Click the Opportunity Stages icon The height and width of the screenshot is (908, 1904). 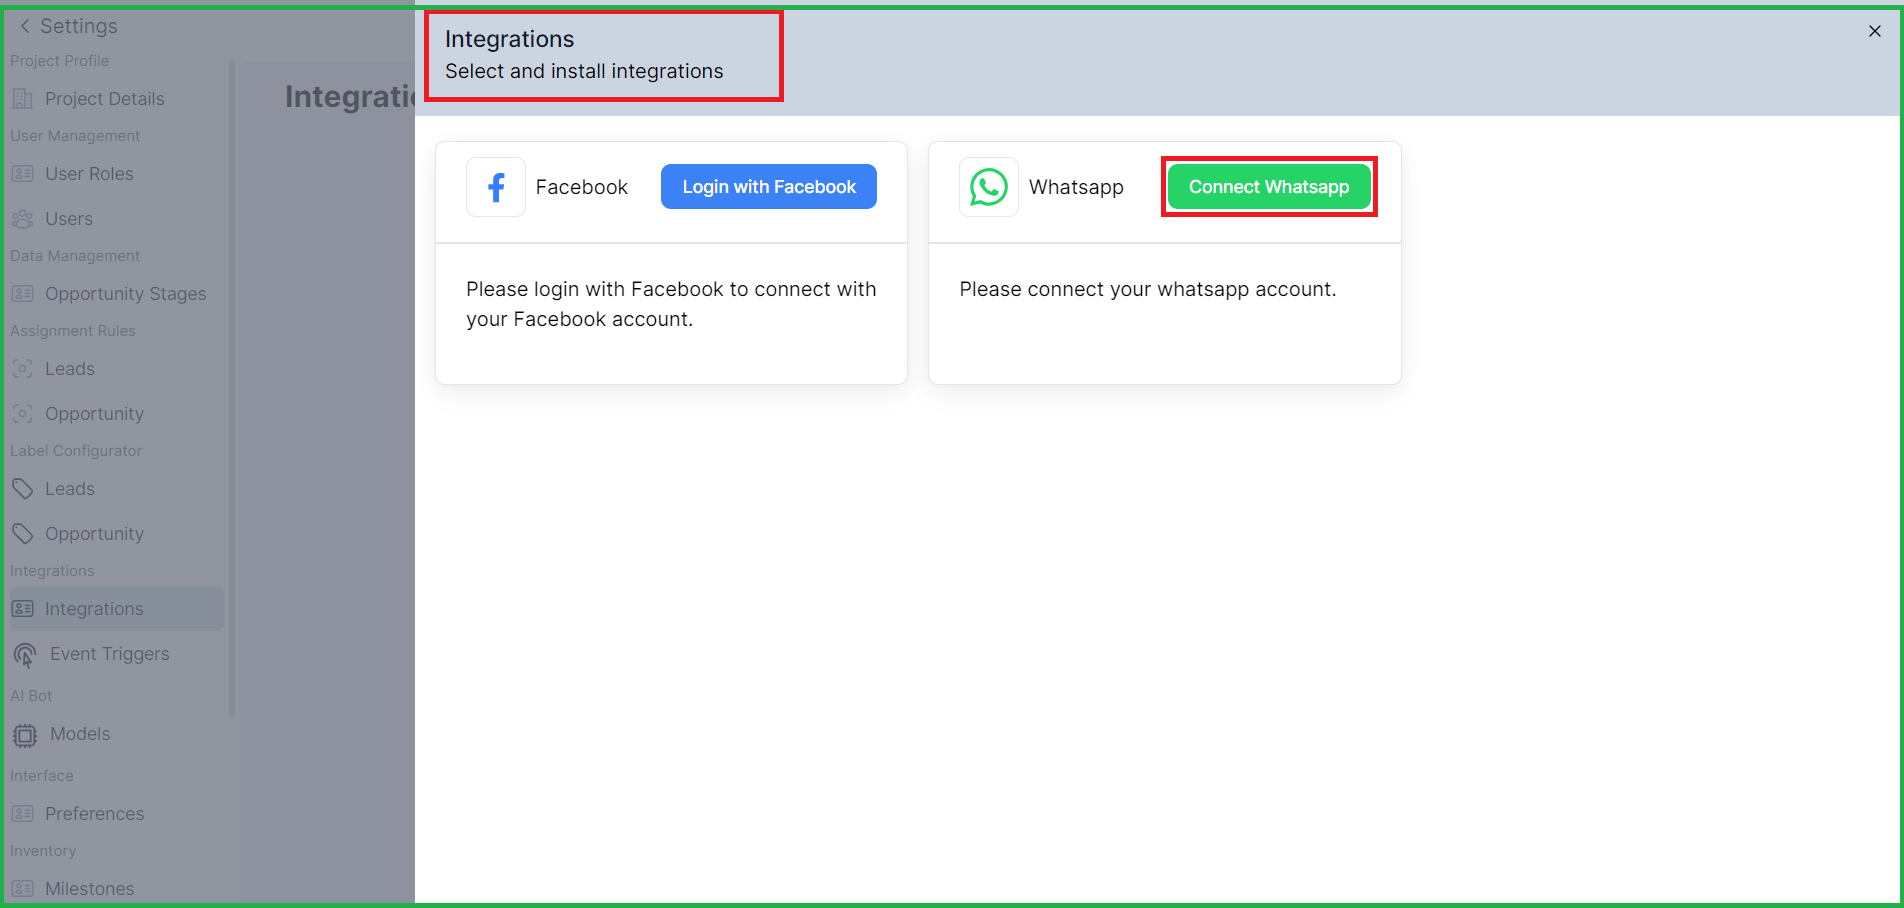23,294
